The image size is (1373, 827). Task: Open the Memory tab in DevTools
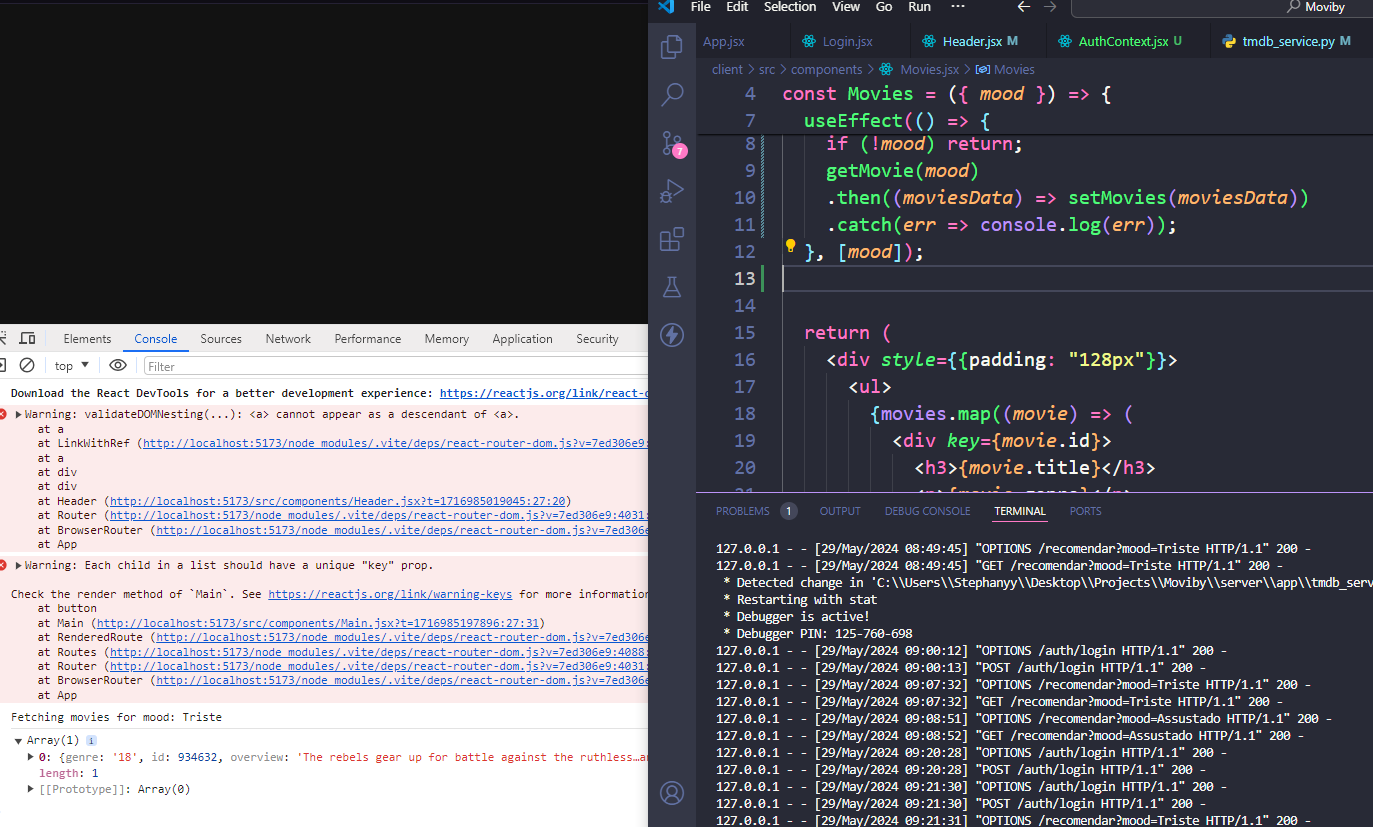point(446,339)
